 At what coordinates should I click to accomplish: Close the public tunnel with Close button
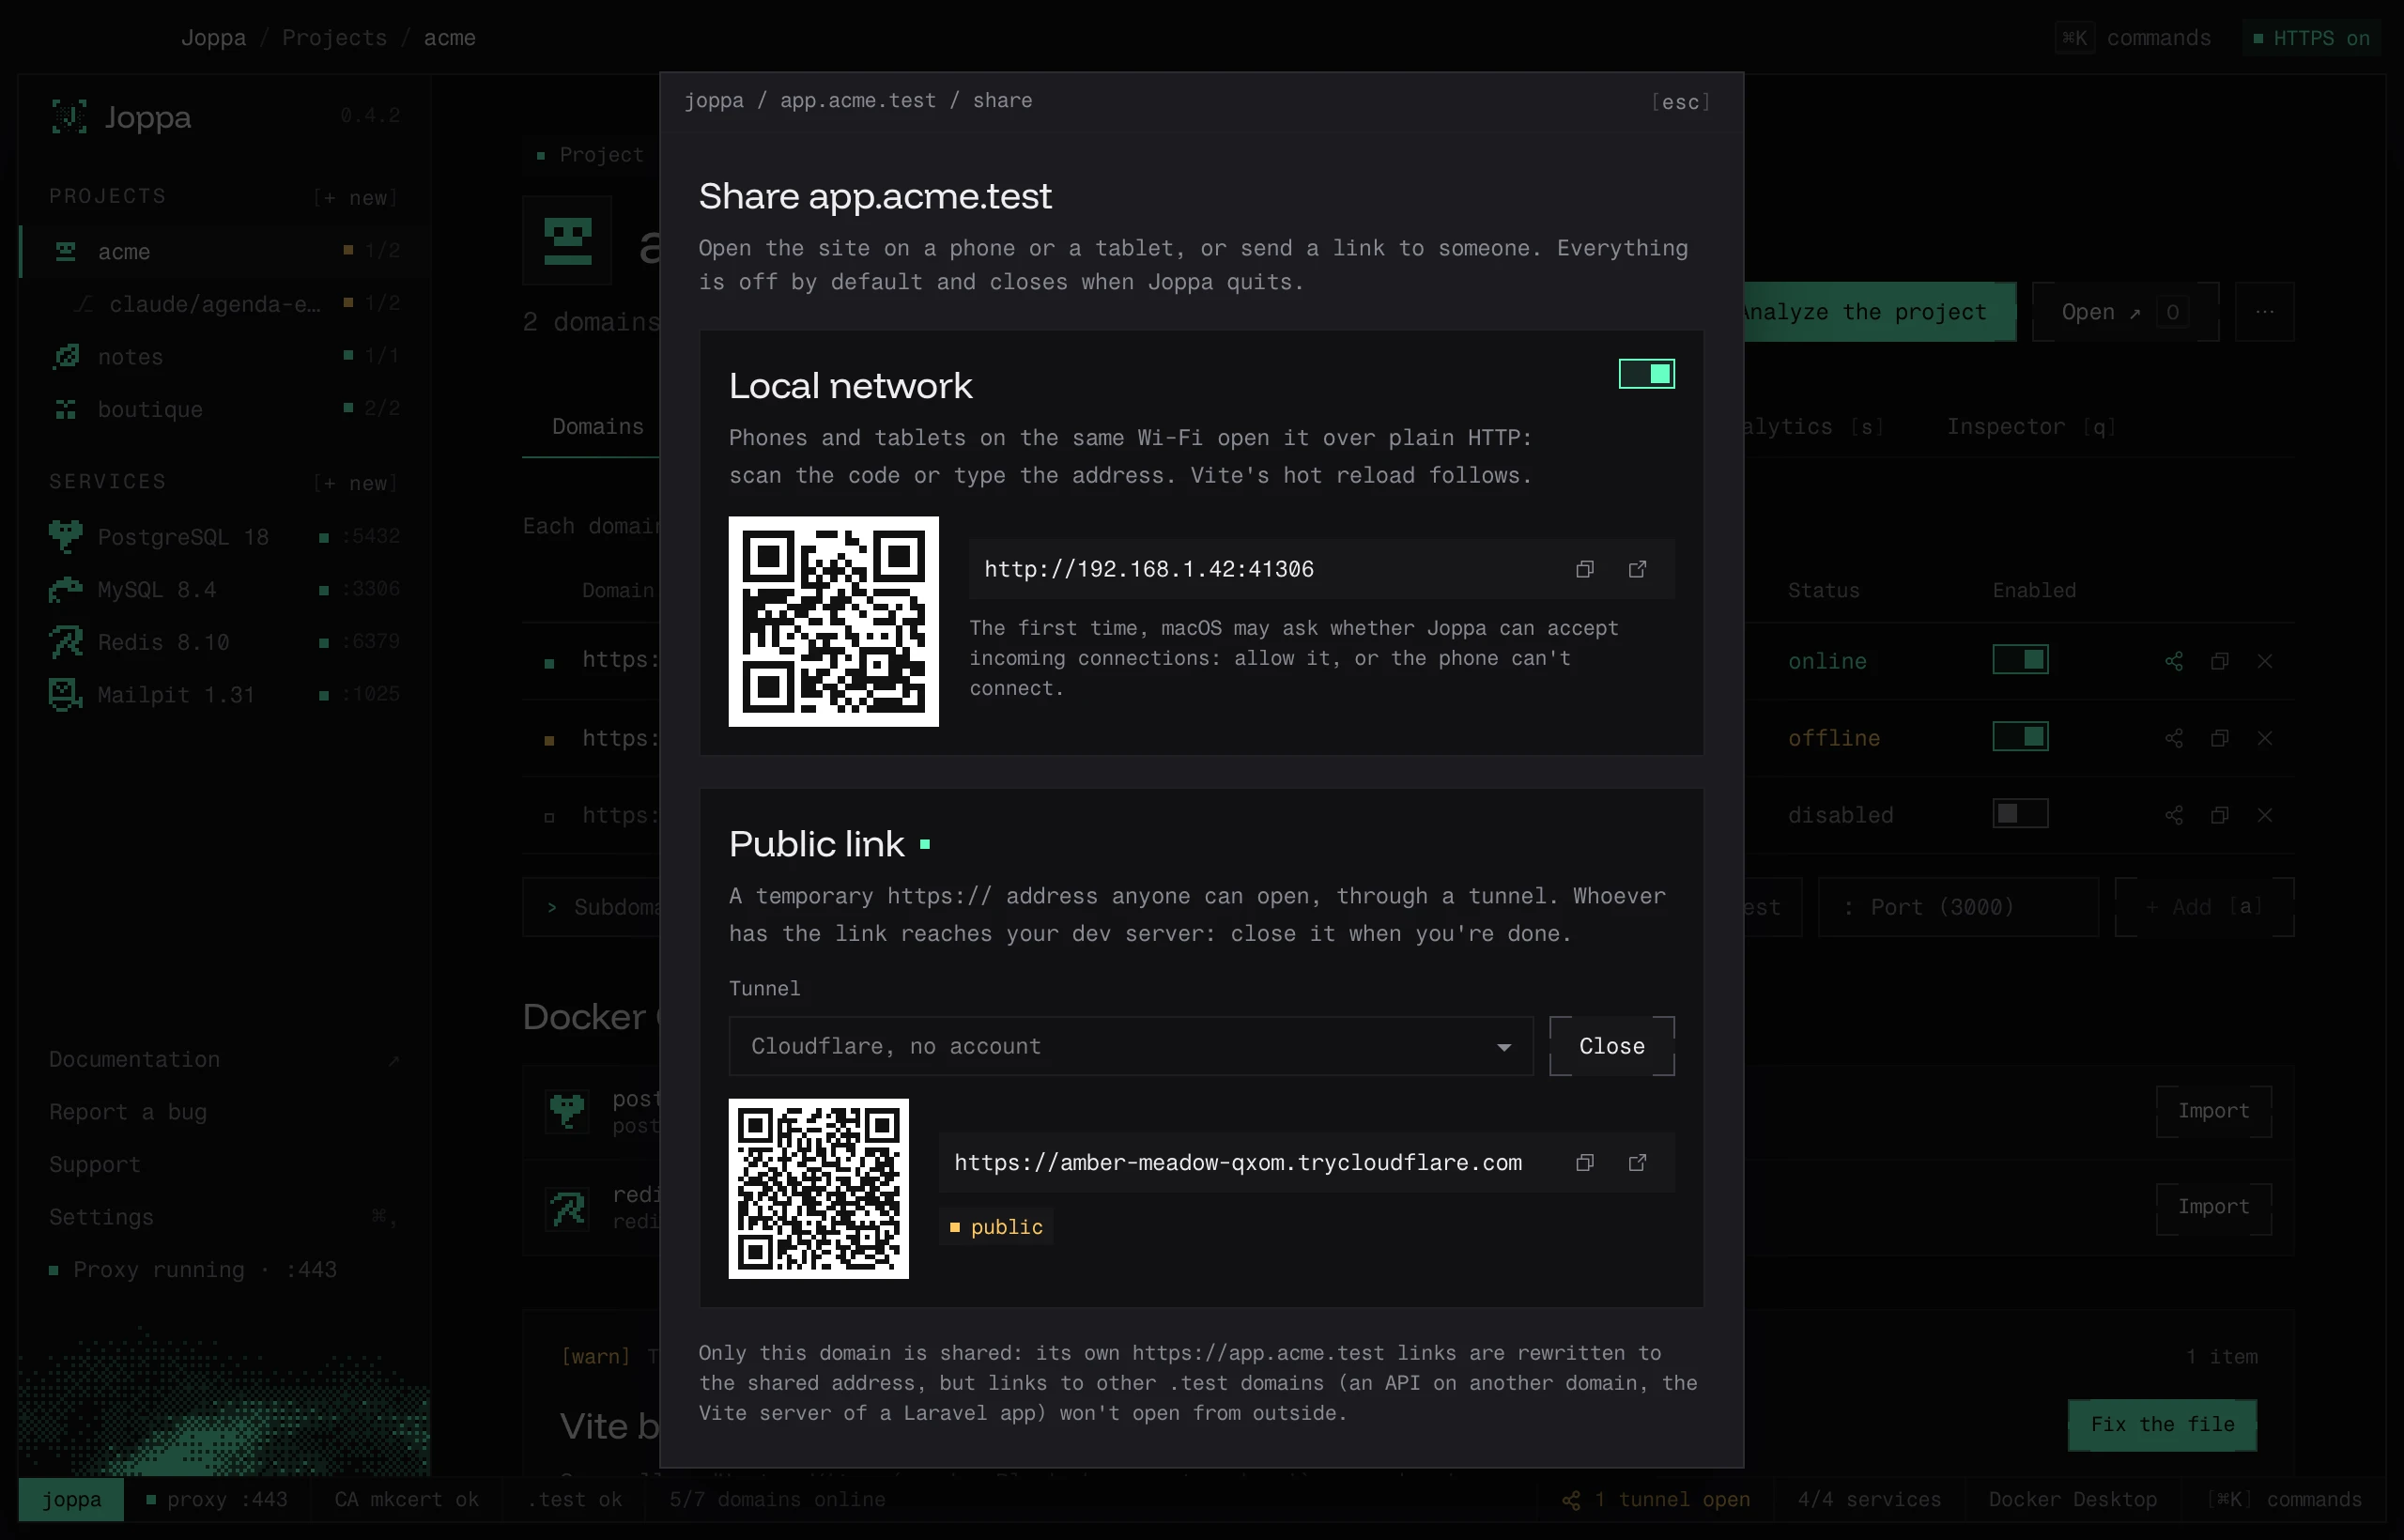coord(1611,1046)
